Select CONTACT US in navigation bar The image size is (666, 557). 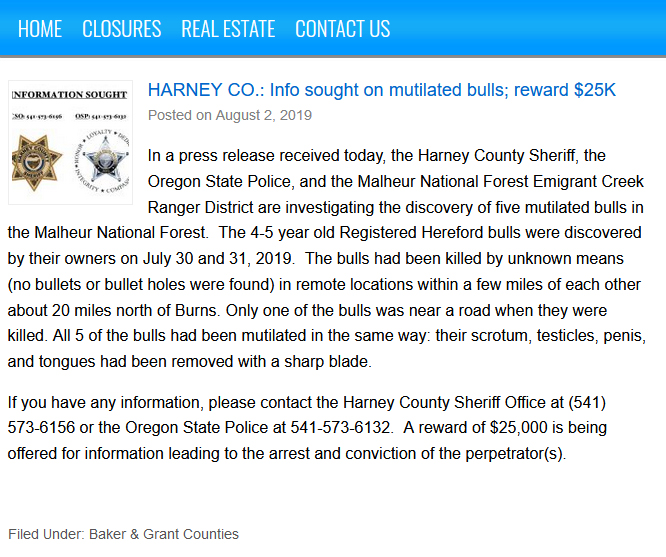coord(342,29)
